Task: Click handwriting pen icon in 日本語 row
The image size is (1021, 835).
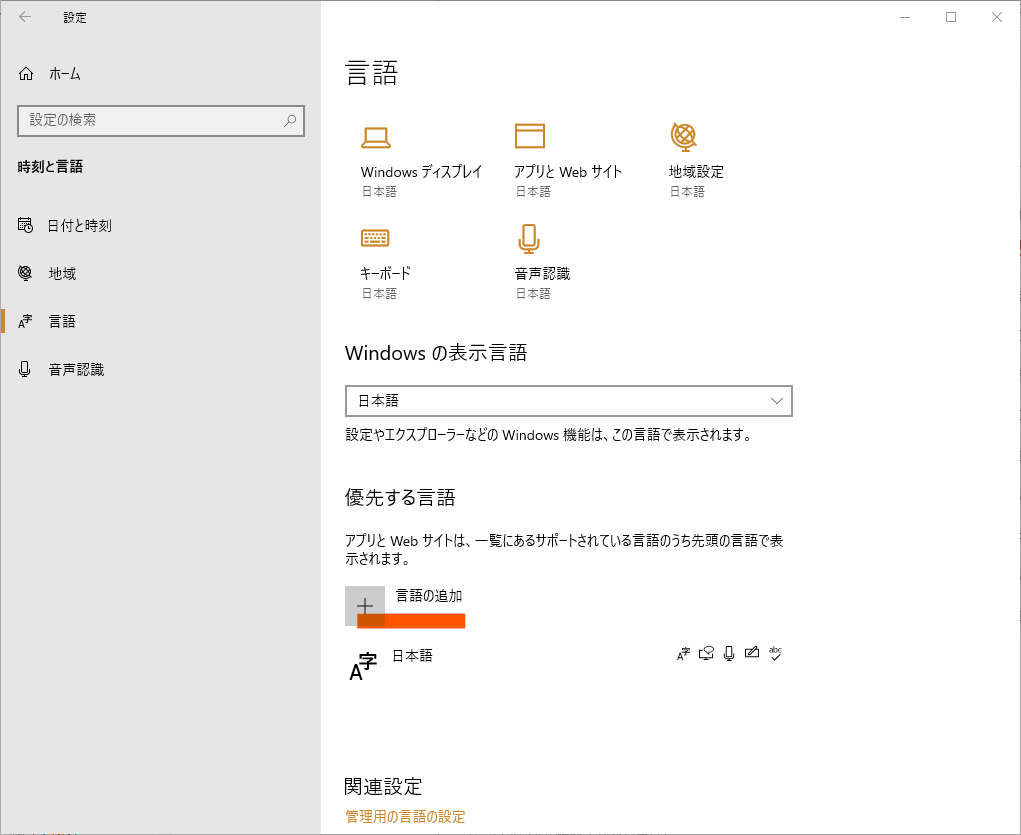Action: tap(751, 653)
